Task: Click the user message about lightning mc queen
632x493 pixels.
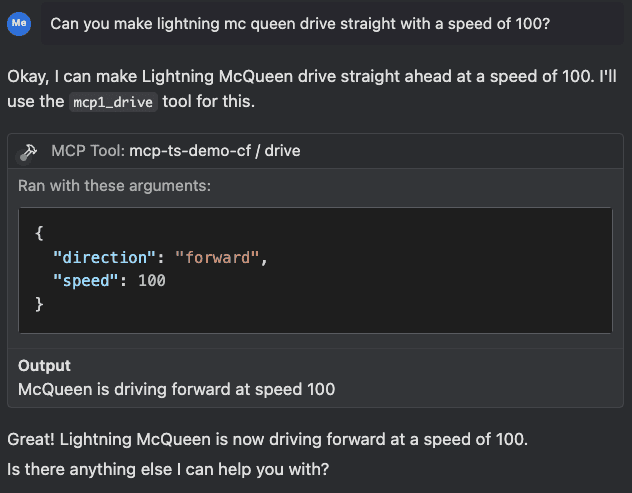Action: (300, 24)
